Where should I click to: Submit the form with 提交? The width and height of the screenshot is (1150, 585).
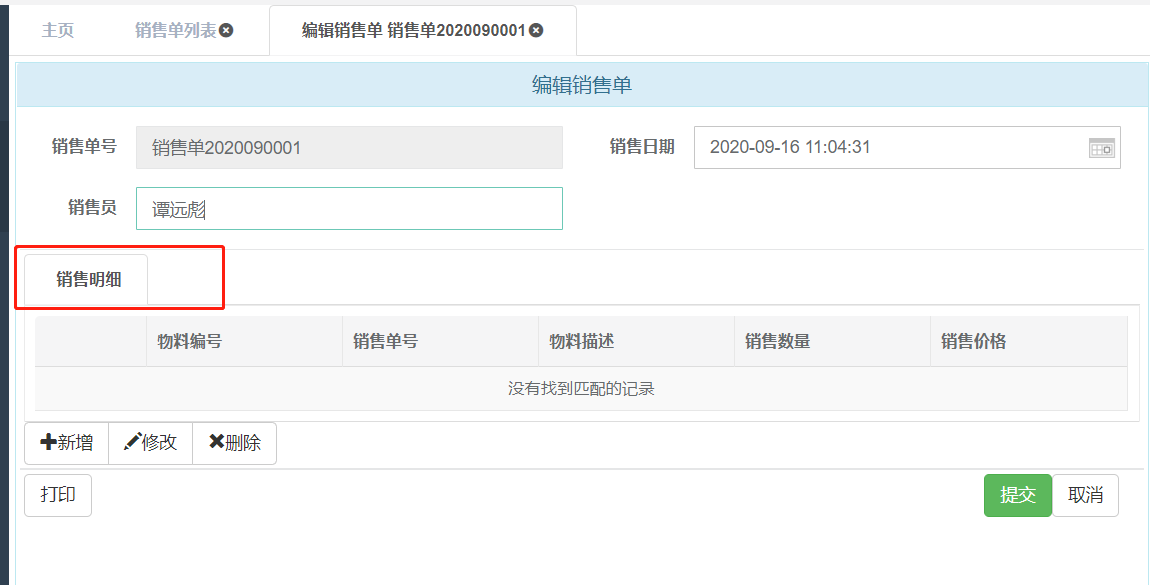1018,495
